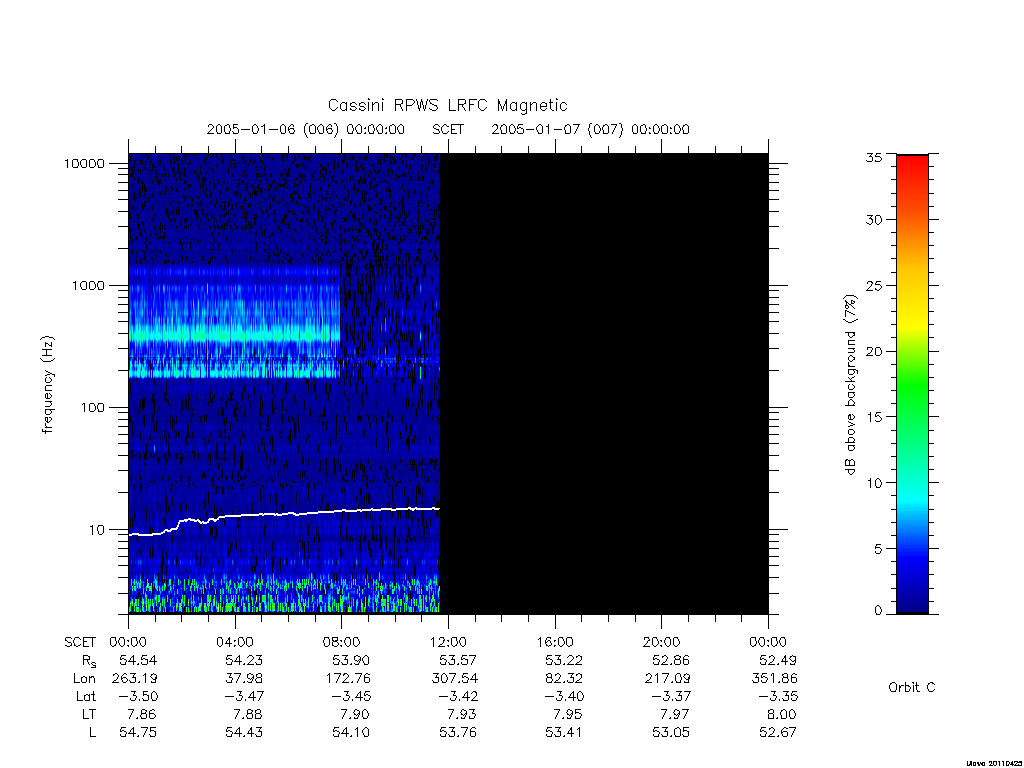
Task: Click the black no-data region of the spectrogram
Action: point(604,384)
